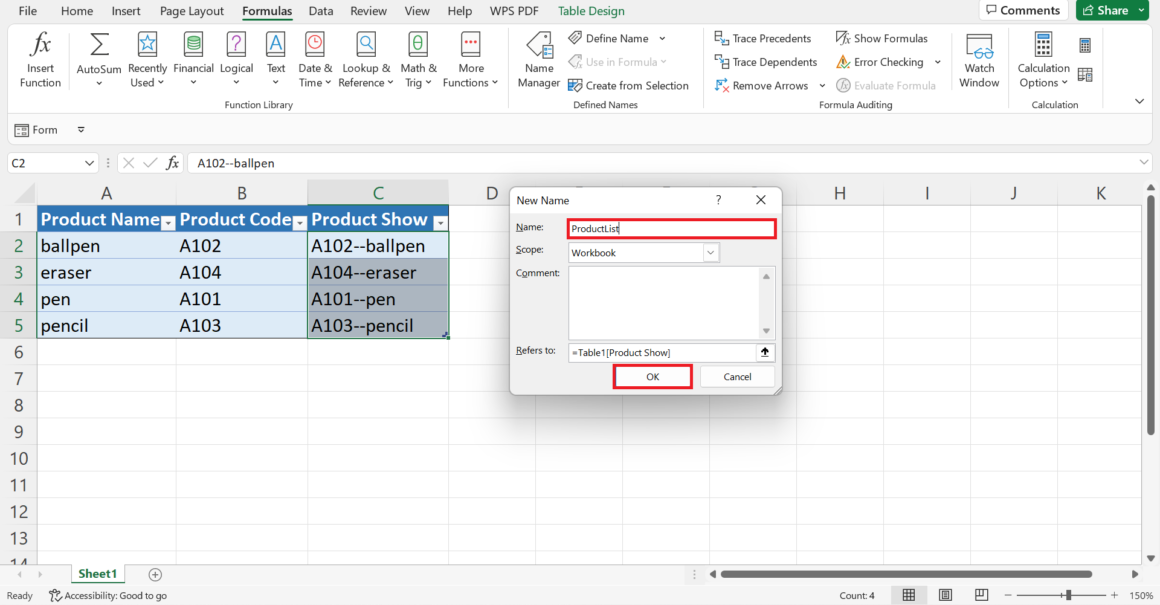Open the Table Design tab
The width and height of the screenshot is (1160, 605).
(591, 11)
